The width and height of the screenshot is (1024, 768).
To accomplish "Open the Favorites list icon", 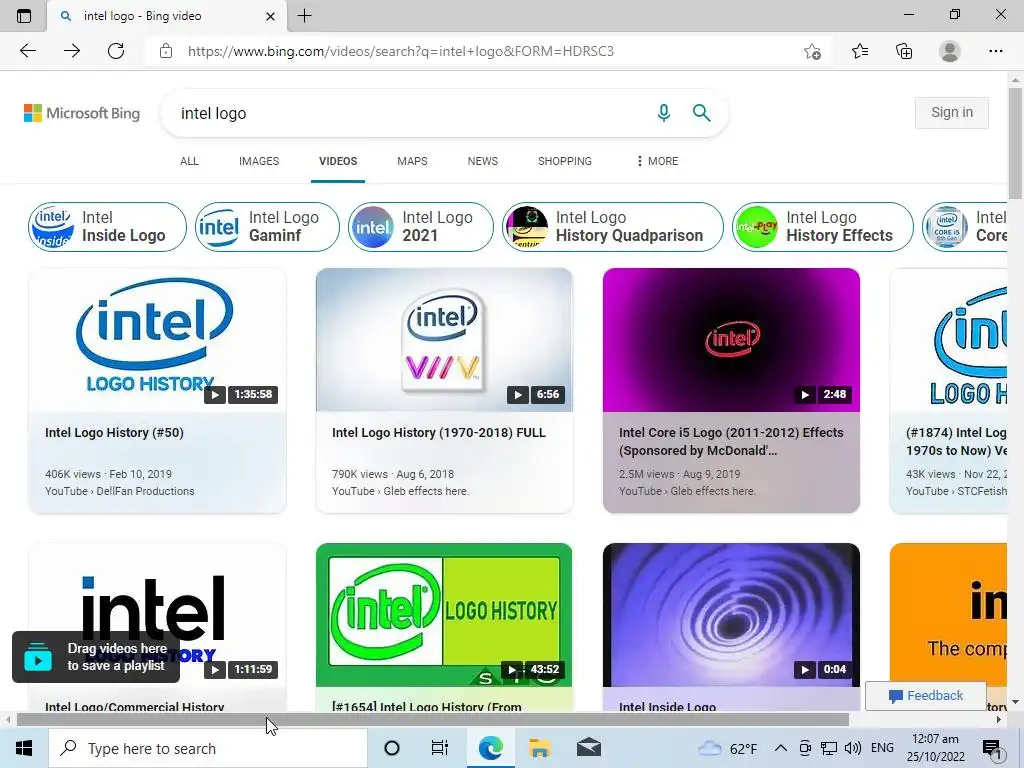I will coord(860,51).
